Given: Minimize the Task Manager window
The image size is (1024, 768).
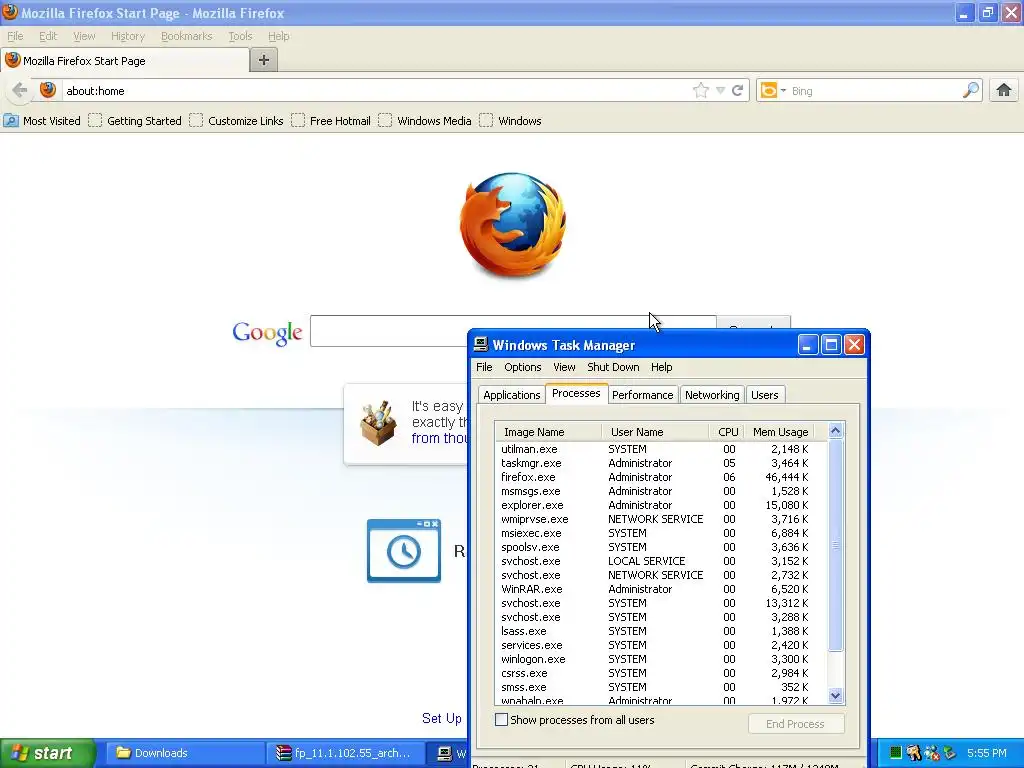Looking at the screenshot, I should click(808, 345).
